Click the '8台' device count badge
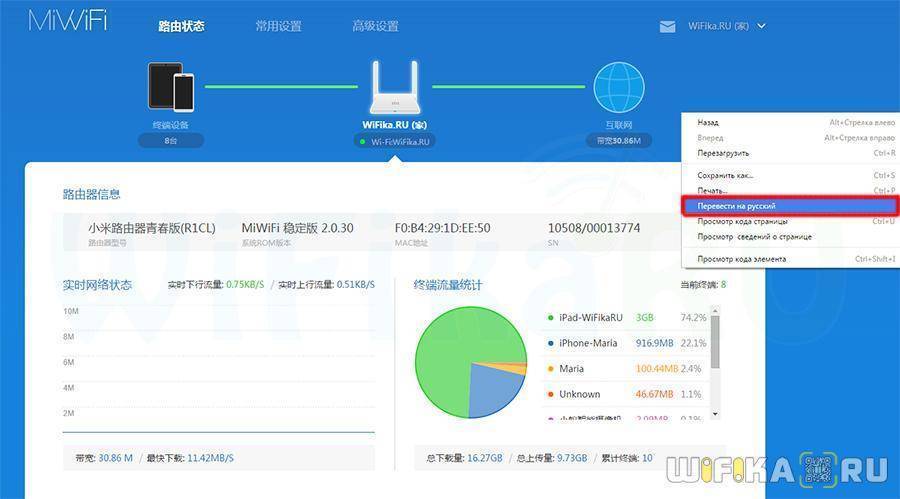This screenshot has height=499, width=900. (x=171, y=141)
